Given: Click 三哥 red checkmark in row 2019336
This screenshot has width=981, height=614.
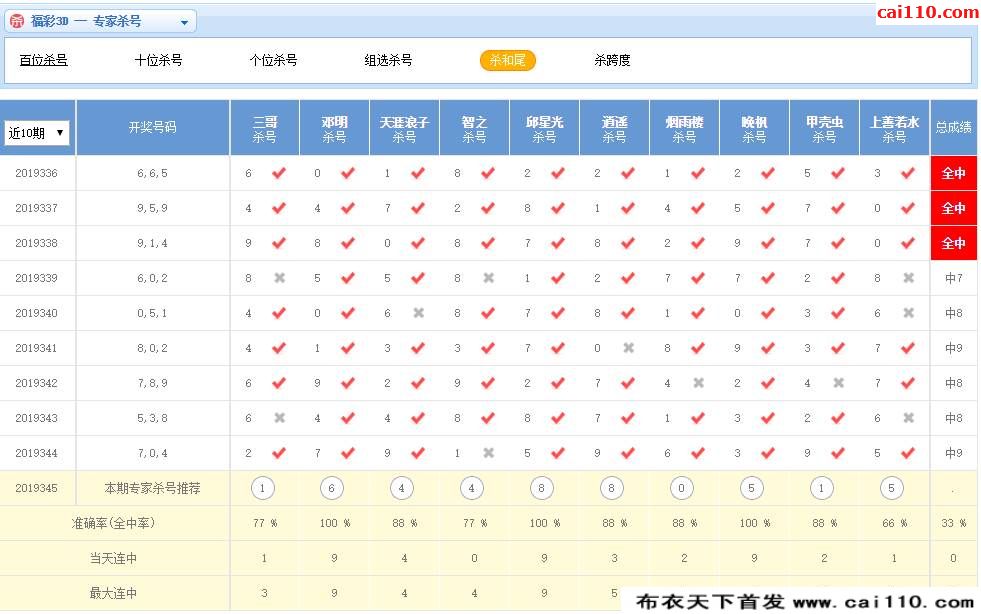Looking at the screenshot, I should pyautogui.click(x=279, y=173).
